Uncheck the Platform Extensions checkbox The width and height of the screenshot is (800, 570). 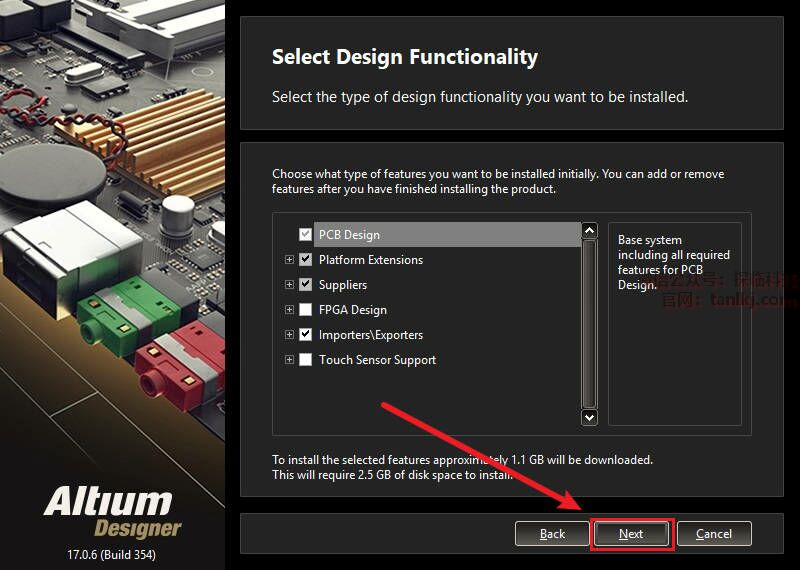pyautogui.click(x=305, y=260)
